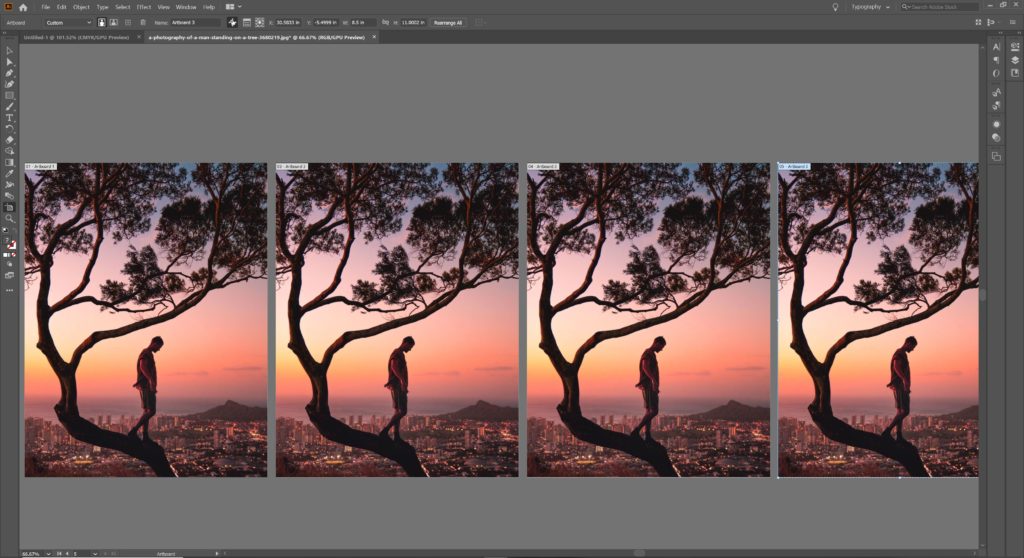Image resolution: width=1024 pixels, height=558 pixels.
Task: Open the Window menu
Action: point(186,7)
